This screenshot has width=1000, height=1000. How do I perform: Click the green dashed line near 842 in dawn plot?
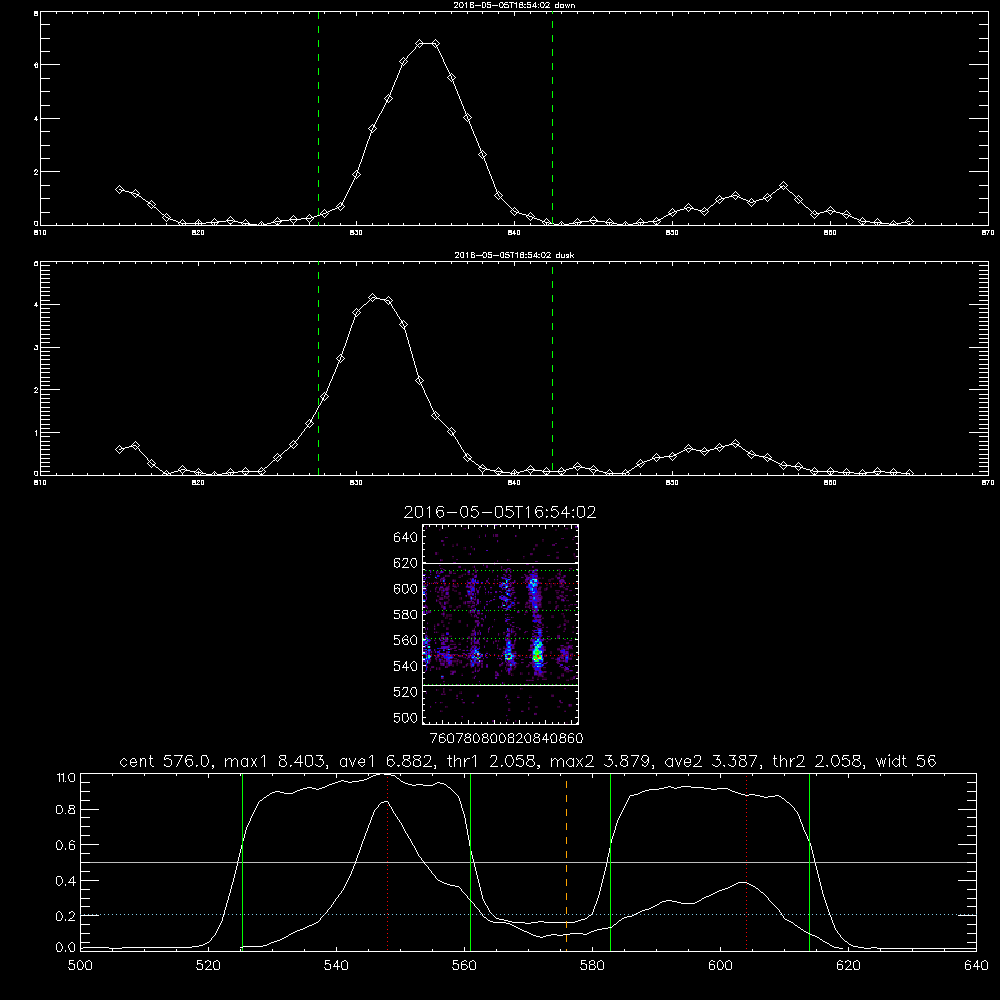552,119
